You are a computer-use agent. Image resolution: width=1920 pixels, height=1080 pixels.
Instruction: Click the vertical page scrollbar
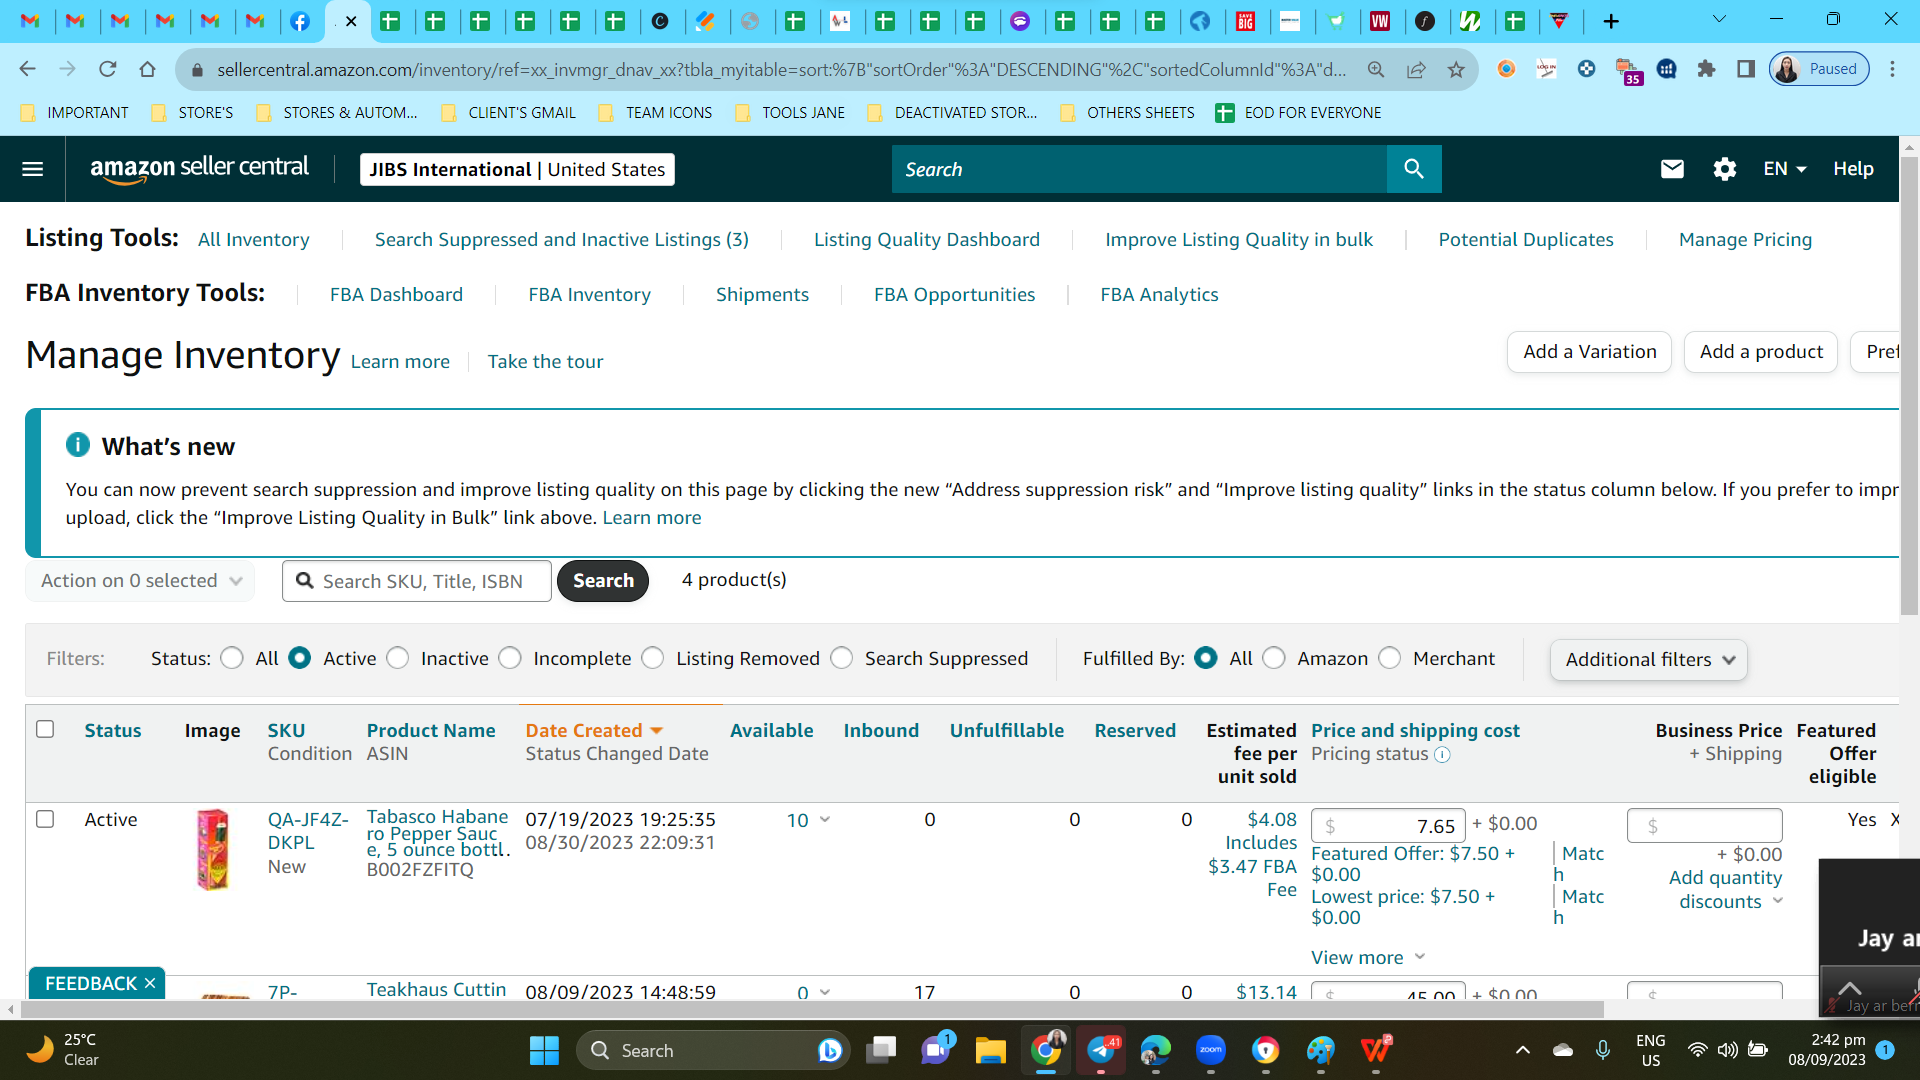1909,385
